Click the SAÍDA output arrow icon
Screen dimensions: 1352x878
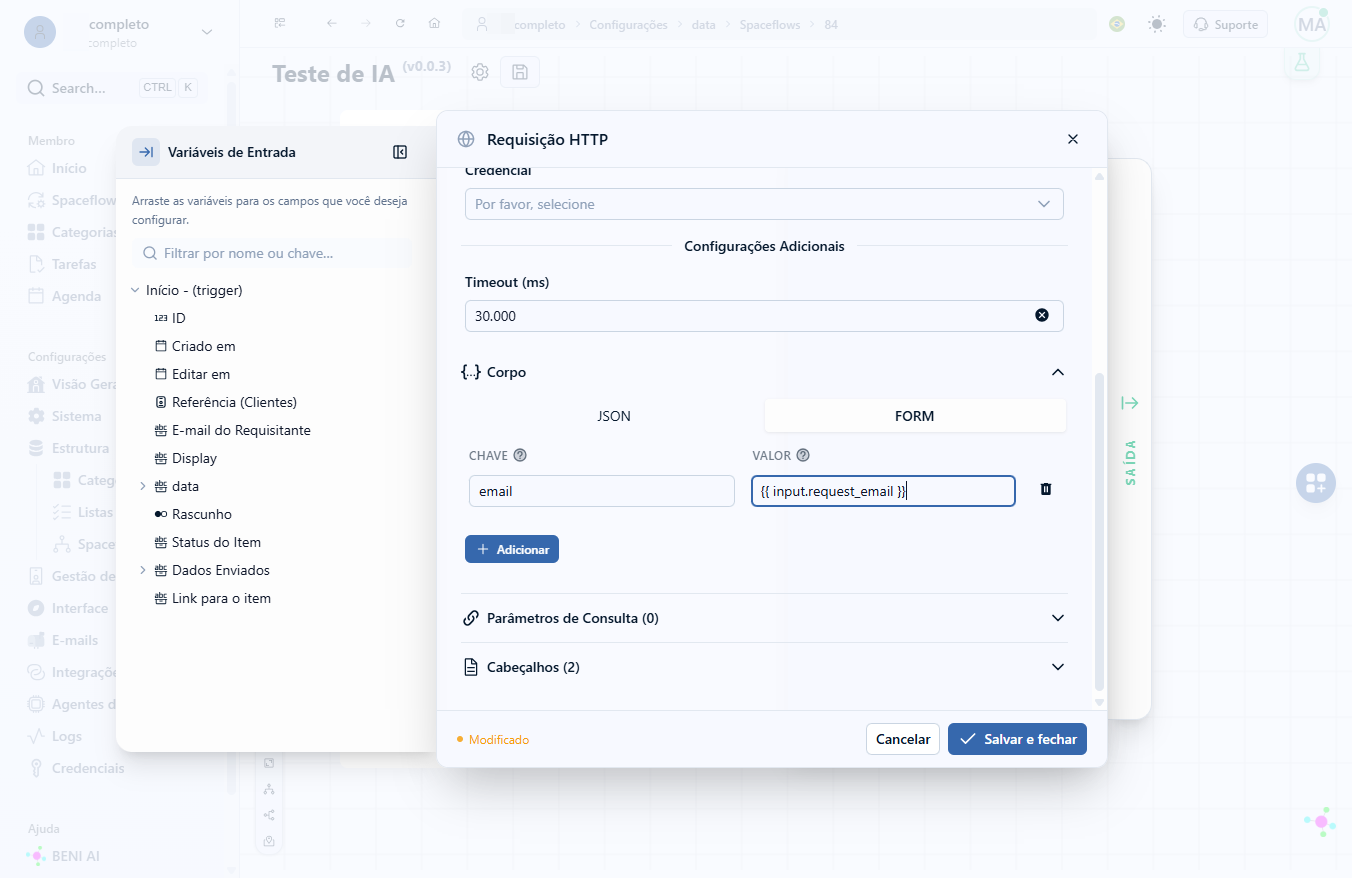(x=1130, y=403)
